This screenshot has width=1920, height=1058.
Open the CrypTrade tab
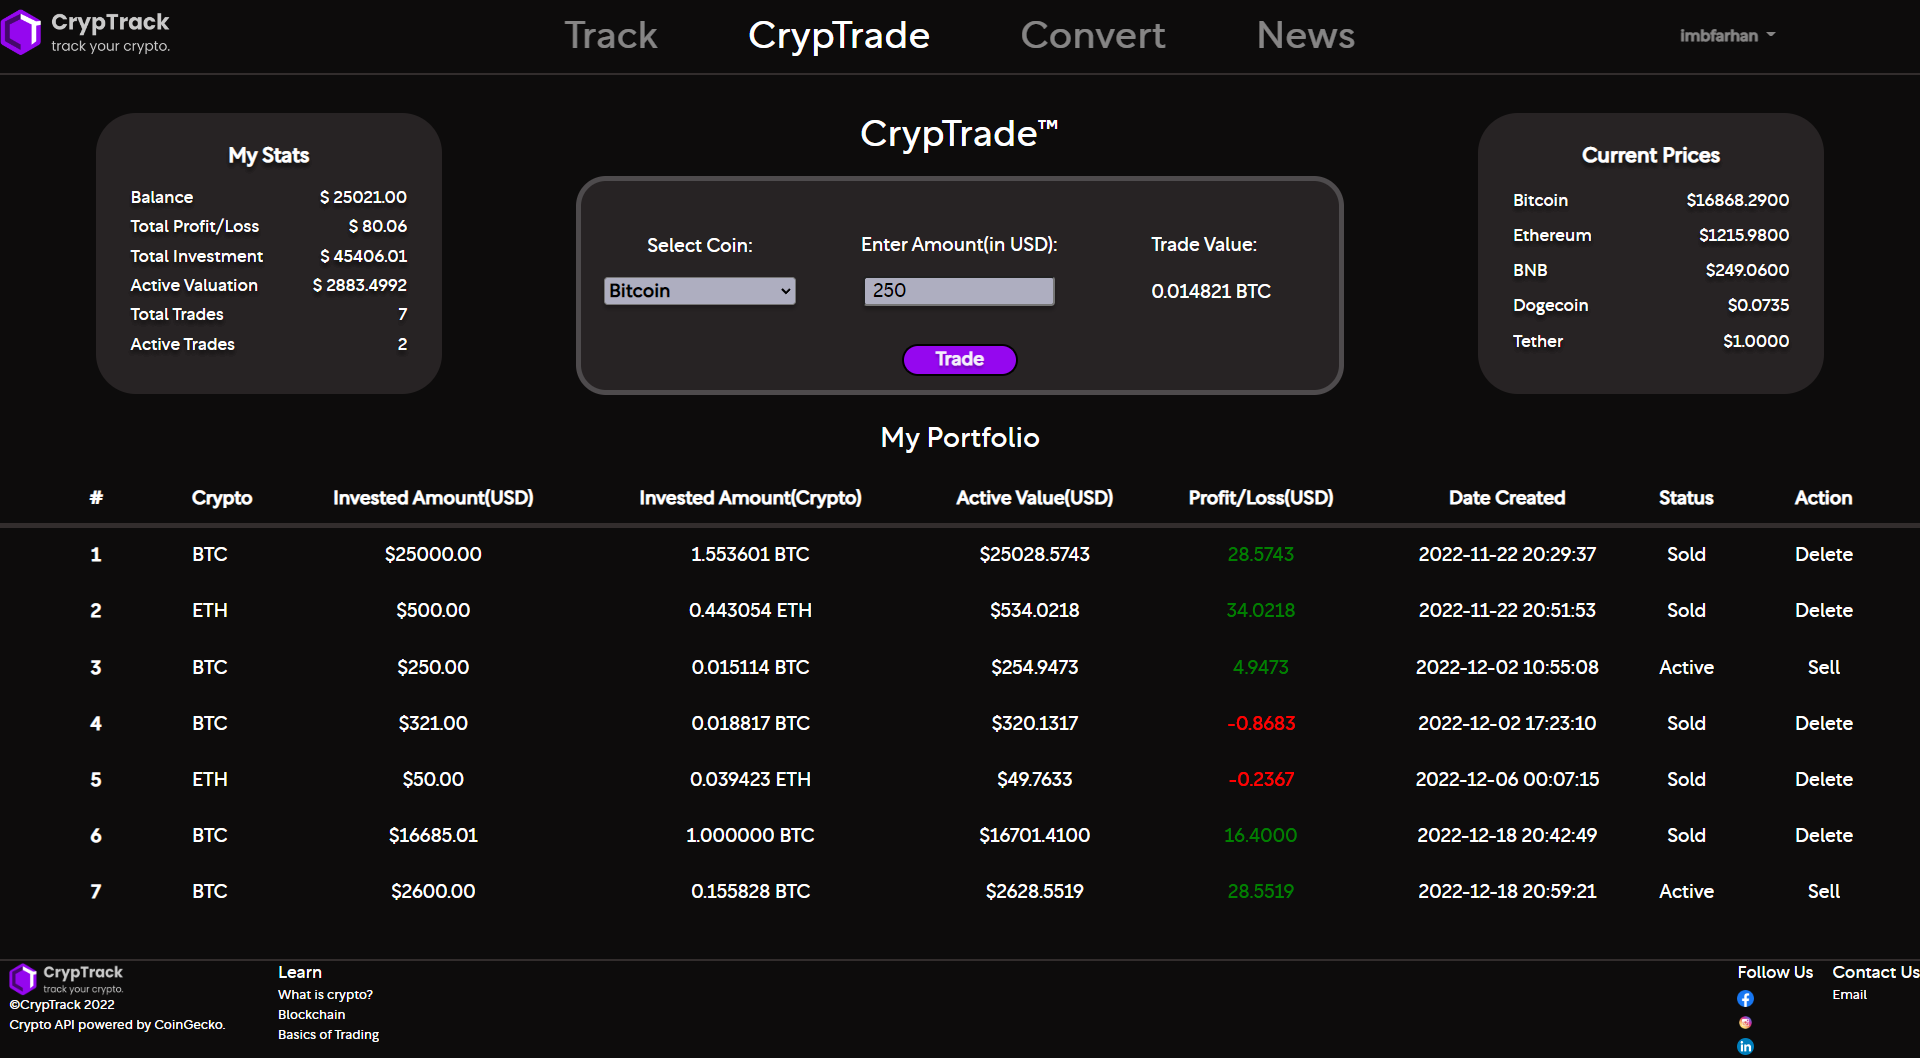[839, 35]
